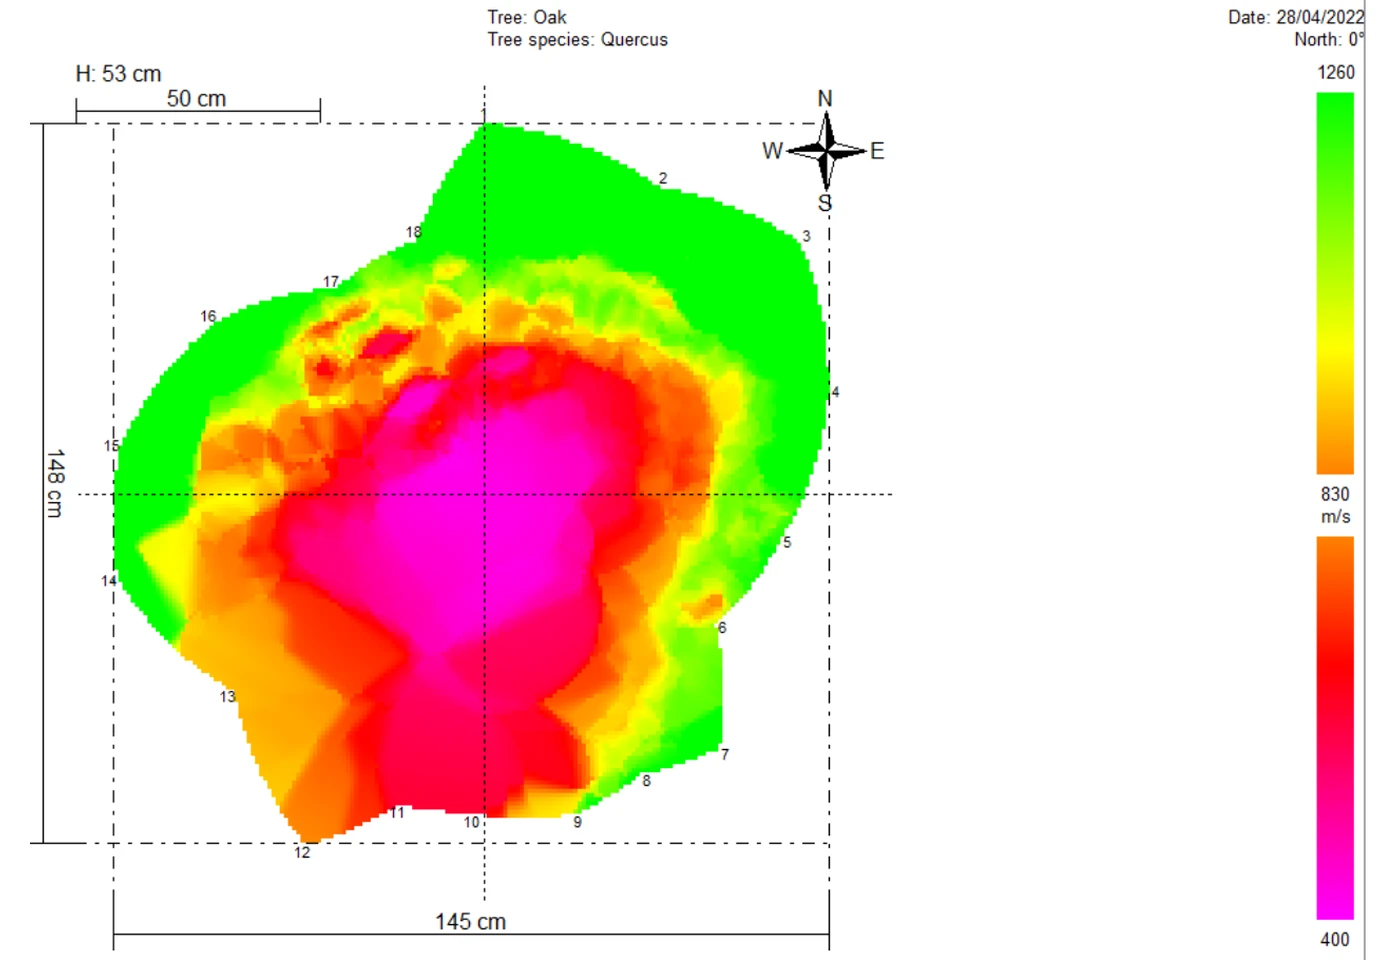Click sensor point 17 marker
The width and height of the screenshot is (1400, 960).
pyautogui.click(x=331, y=282)
